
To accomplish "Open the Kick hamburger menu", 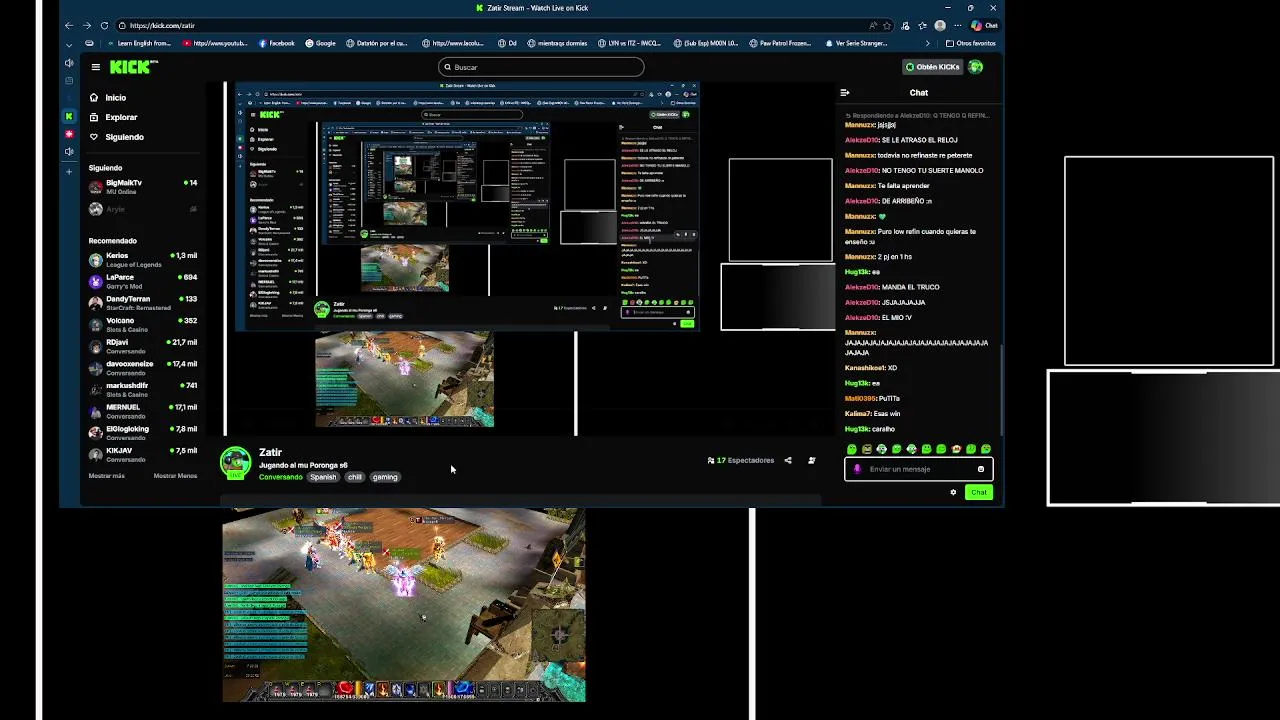I will pos(95,67).
